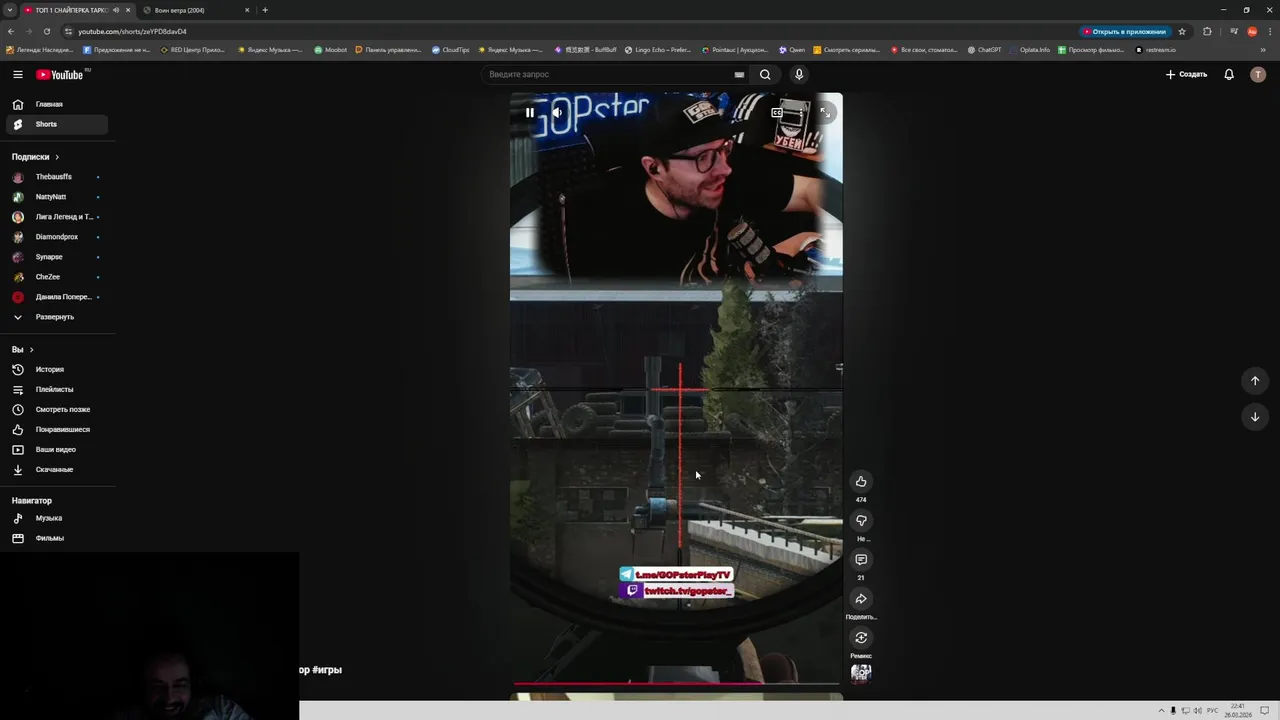
Task: Go to next Short with down arrow
Action: pyautogui.click(x=1255, y=417)
